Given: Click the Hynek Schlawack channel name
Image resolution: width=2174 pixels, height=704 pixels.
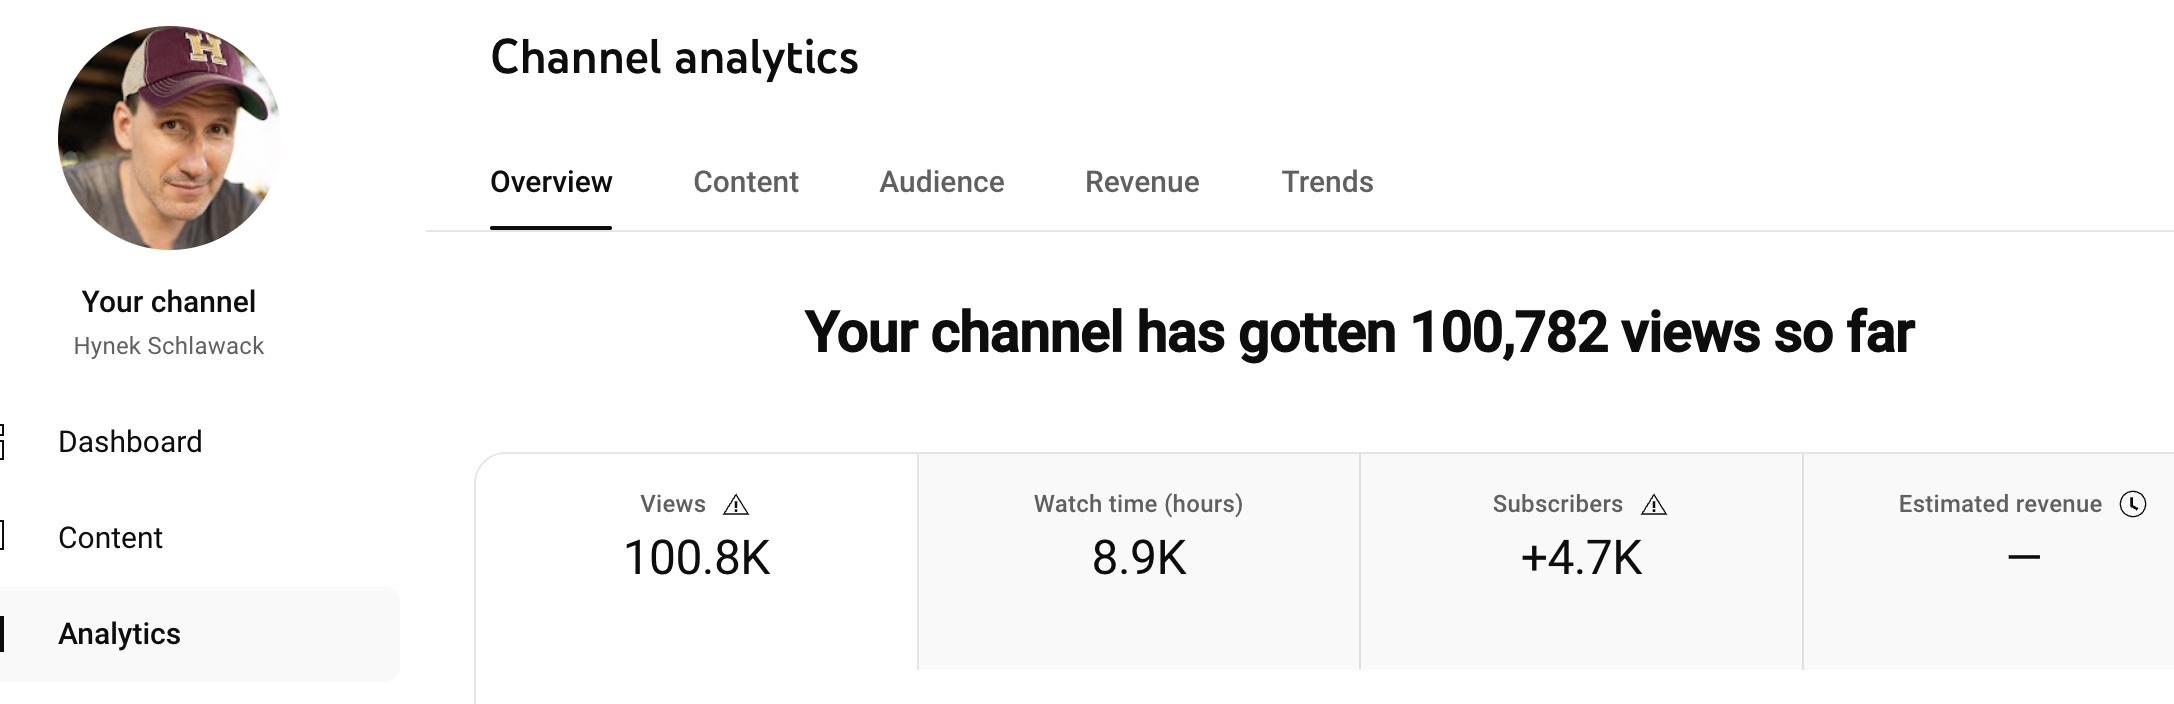Looking at the screenshot, I should [x=169, y=346].
